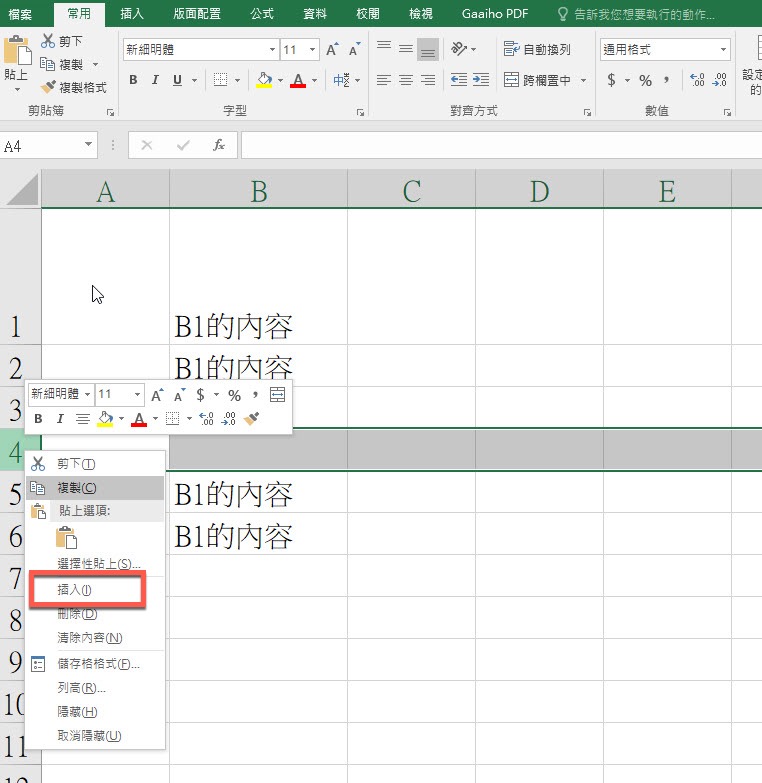Switch to the 插入 Insert ribbon tab

132,14
